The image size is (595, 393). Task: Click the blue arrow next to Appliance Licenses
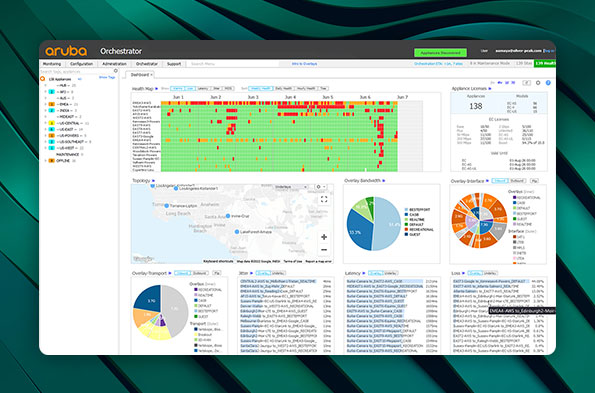coord(490,89)
